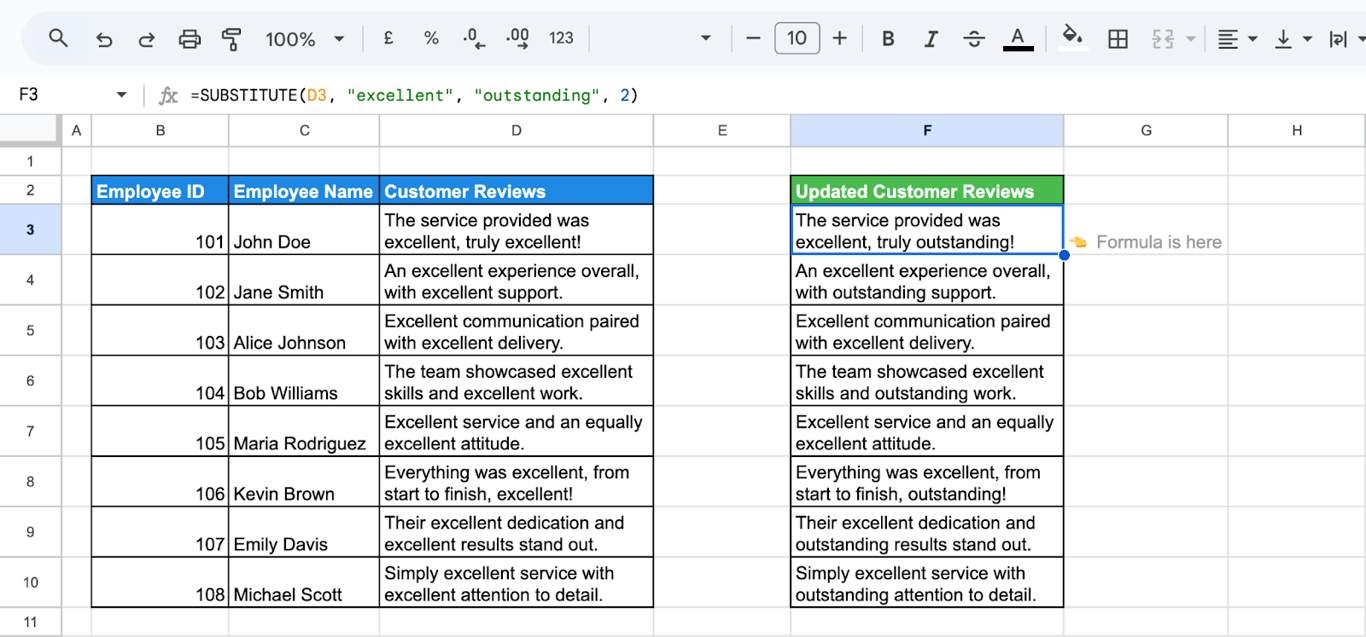The image size is (1366, 637).
Task: Select the cell with Alice Johnson
Action: [x=304, y=330]
